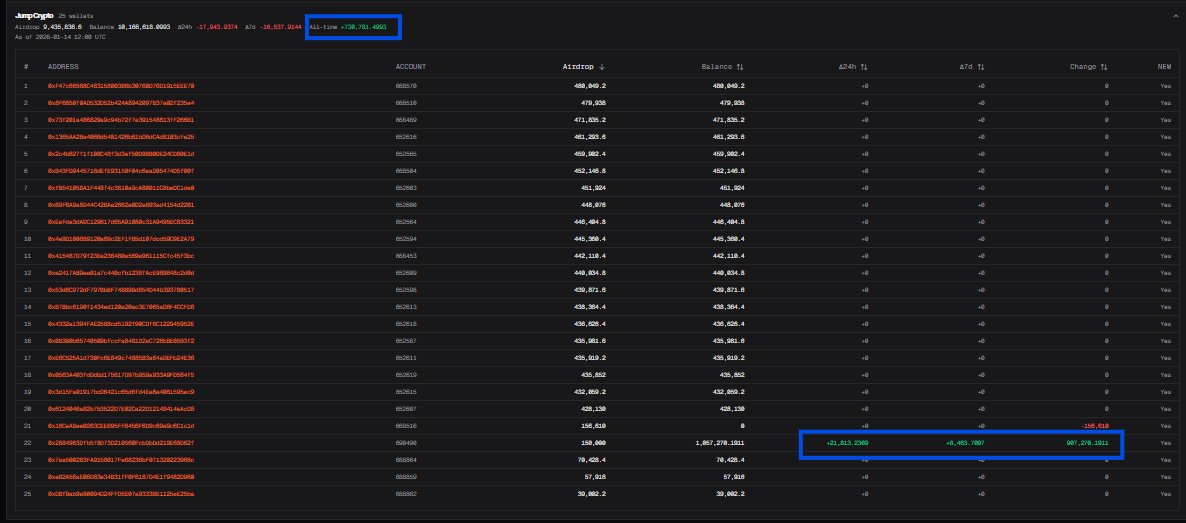Open wallet address link in row 11
The width and height of the screenshot is (1186, 523).
pos(121,256)
